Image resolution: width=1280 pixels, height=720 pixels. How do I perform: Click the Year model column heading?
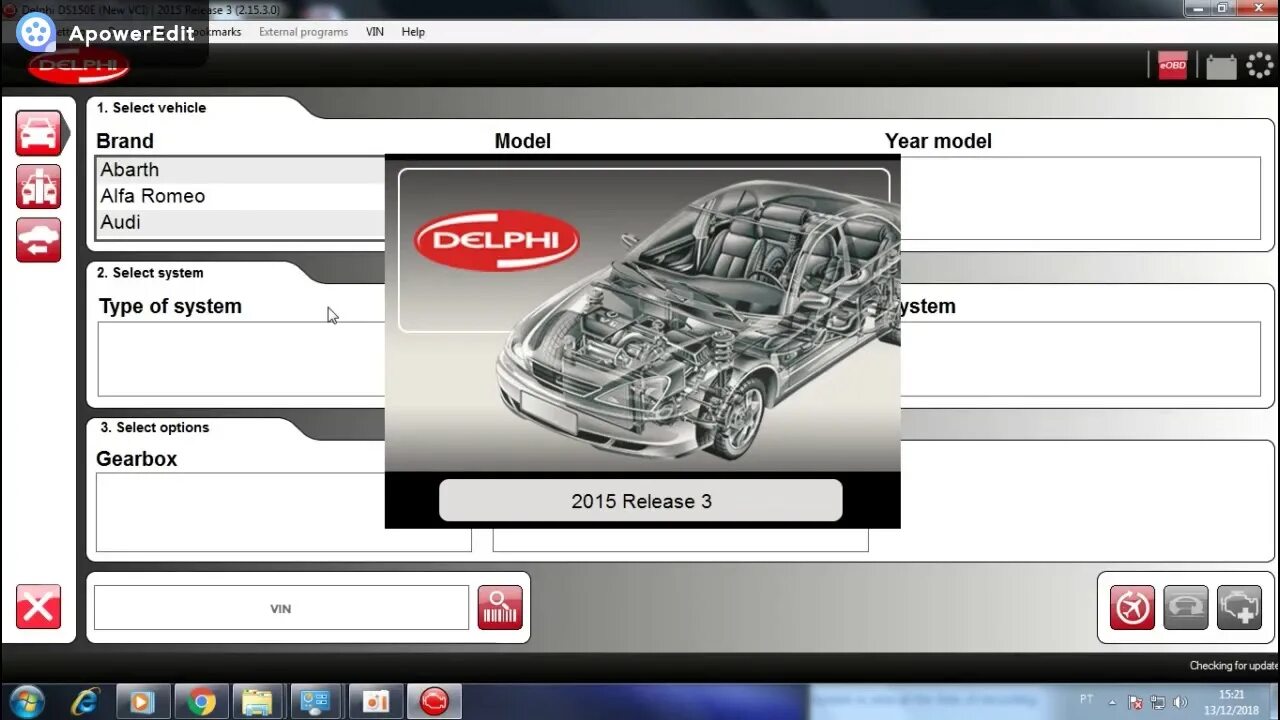click(x=938, y=141)
